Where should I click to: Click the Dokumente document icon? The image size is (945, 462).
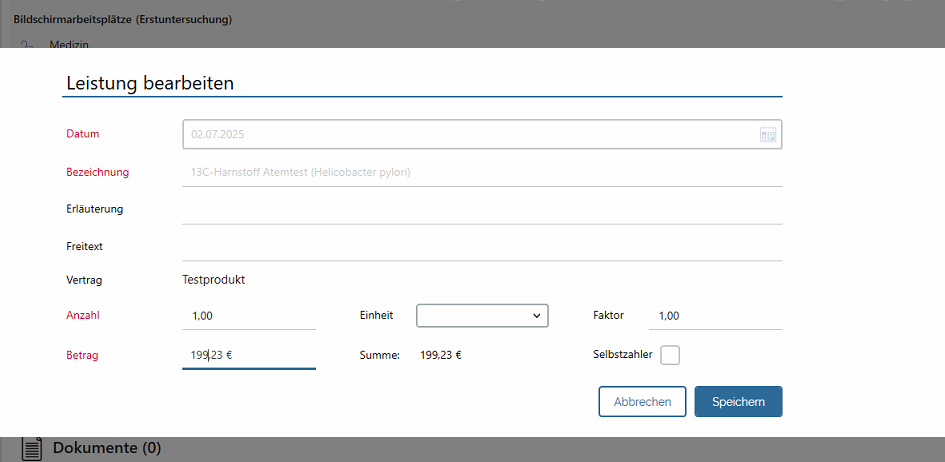[32, 448]
